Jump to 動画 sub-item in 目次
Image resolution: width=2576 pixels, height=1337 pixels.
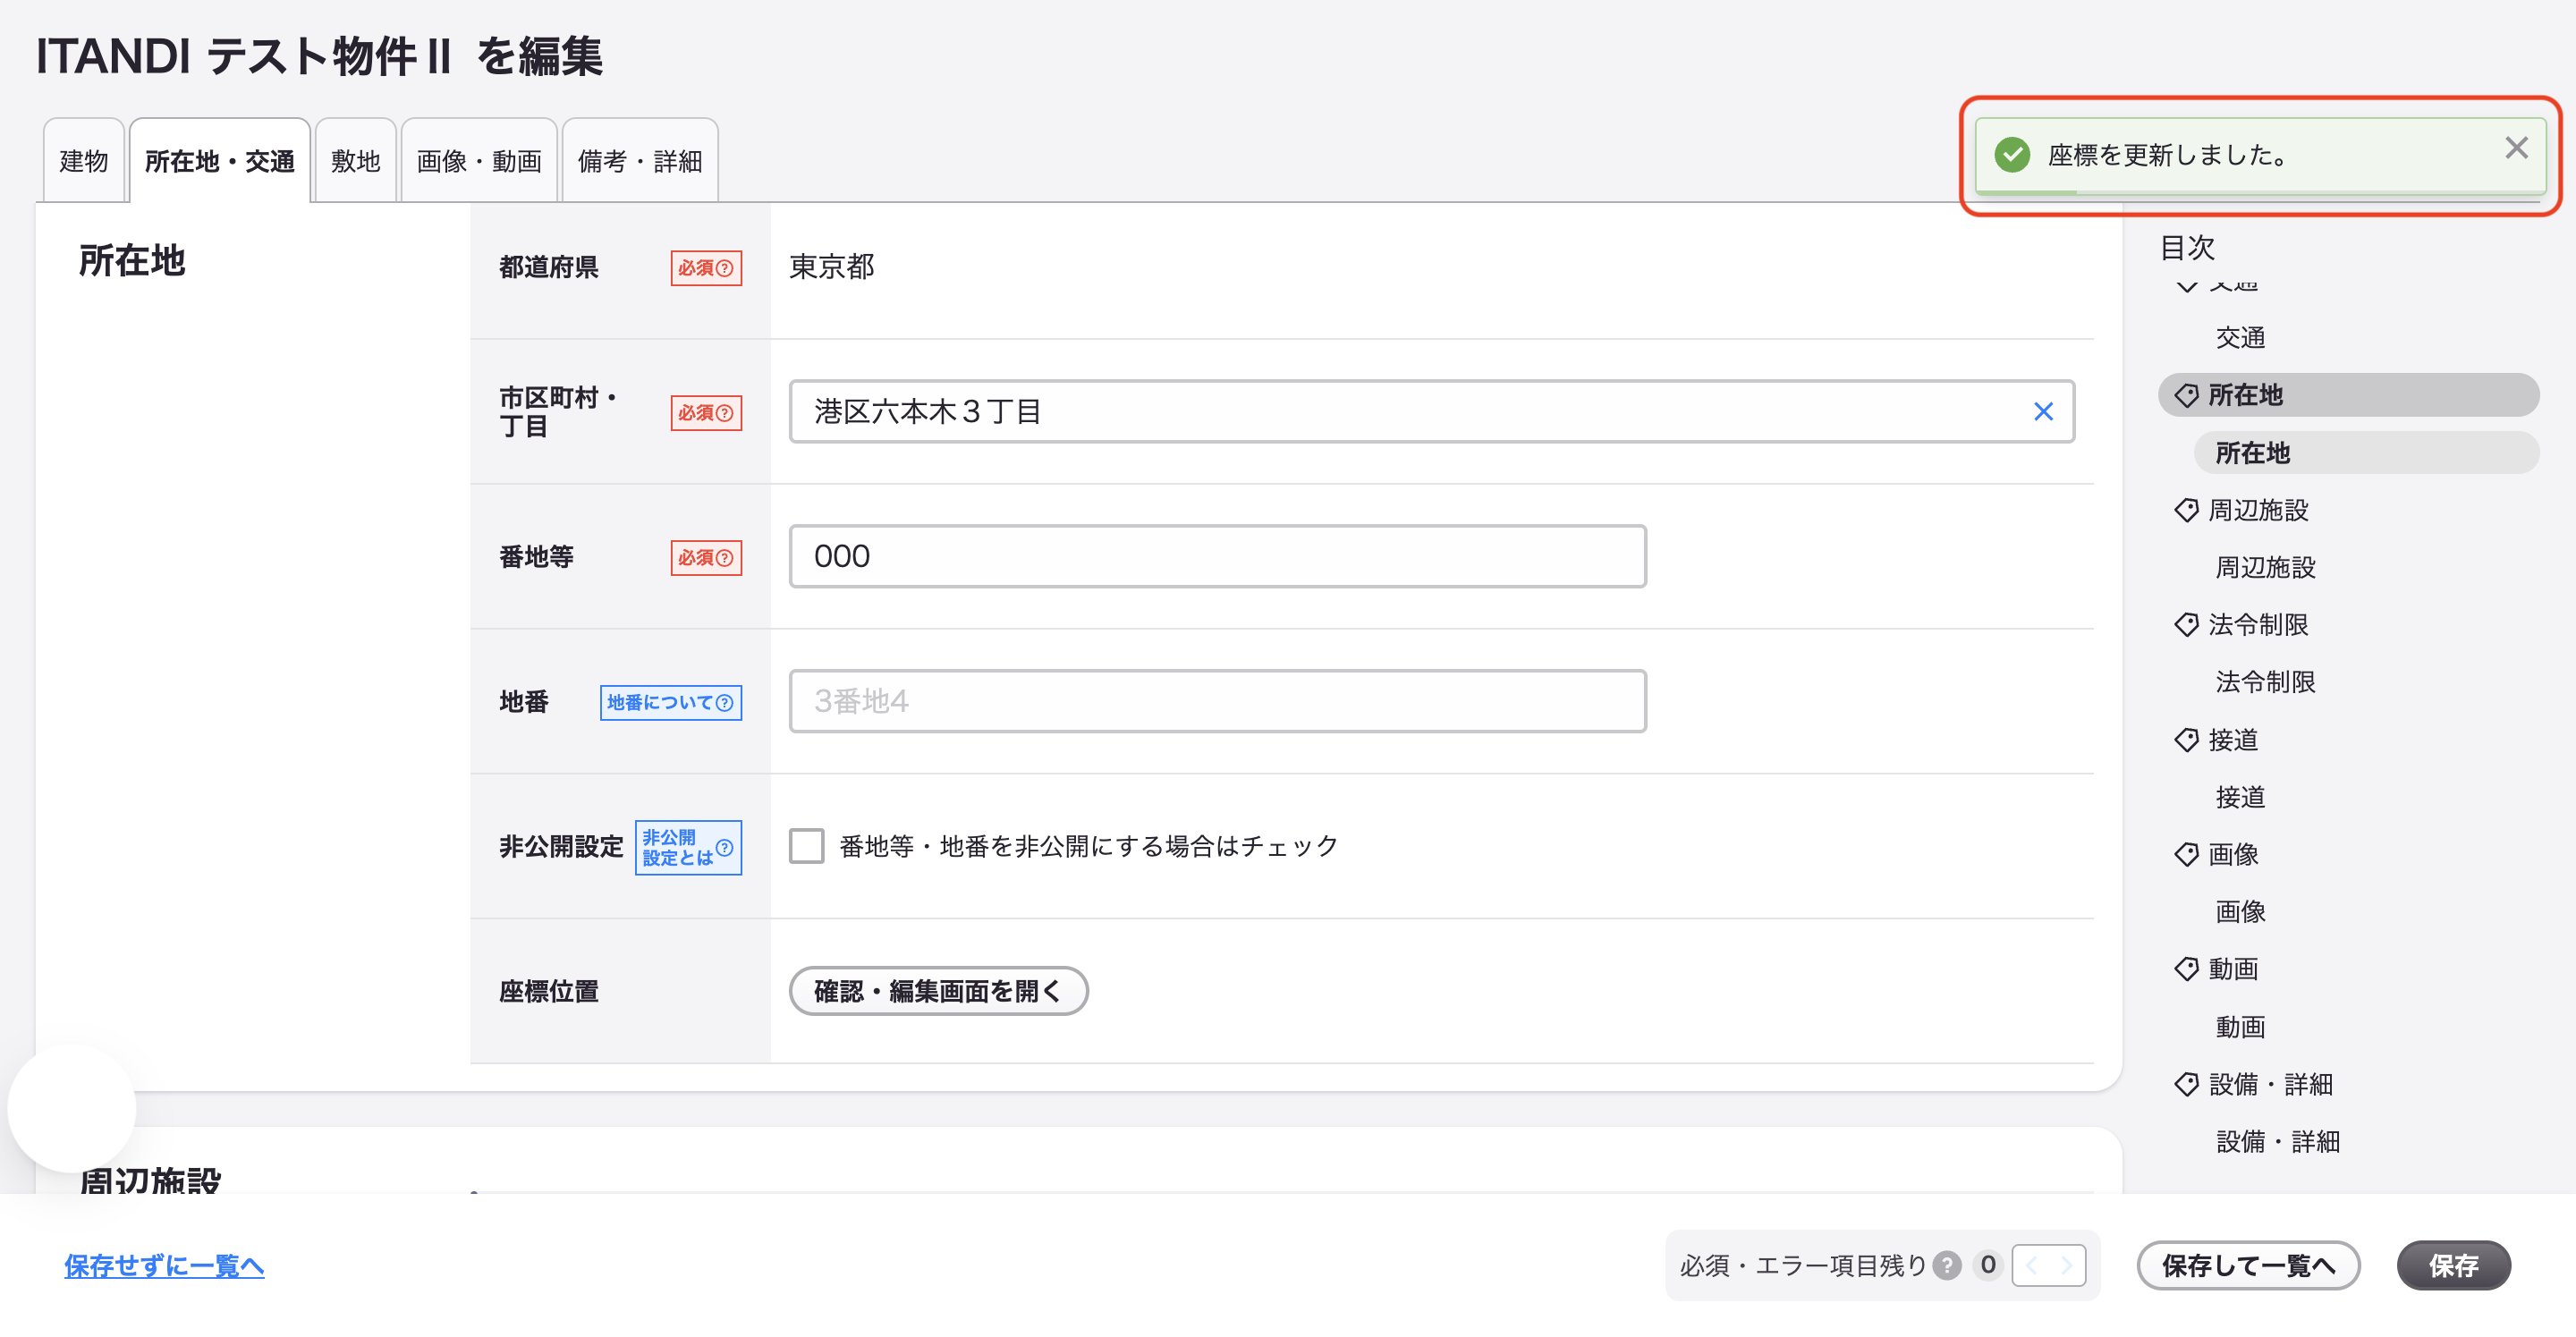tap(2240, 1027)
